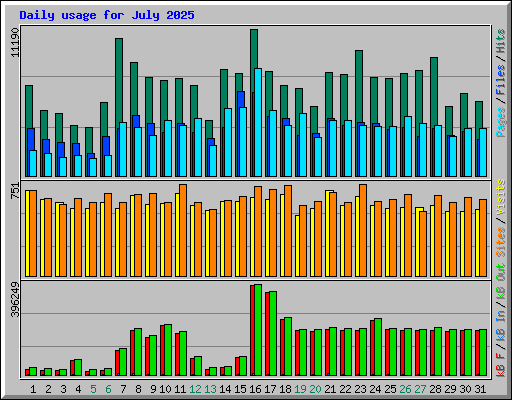Click the vertical 'Sites / Visits' legend
Viewport: 512px width, 400px height.
500,218
